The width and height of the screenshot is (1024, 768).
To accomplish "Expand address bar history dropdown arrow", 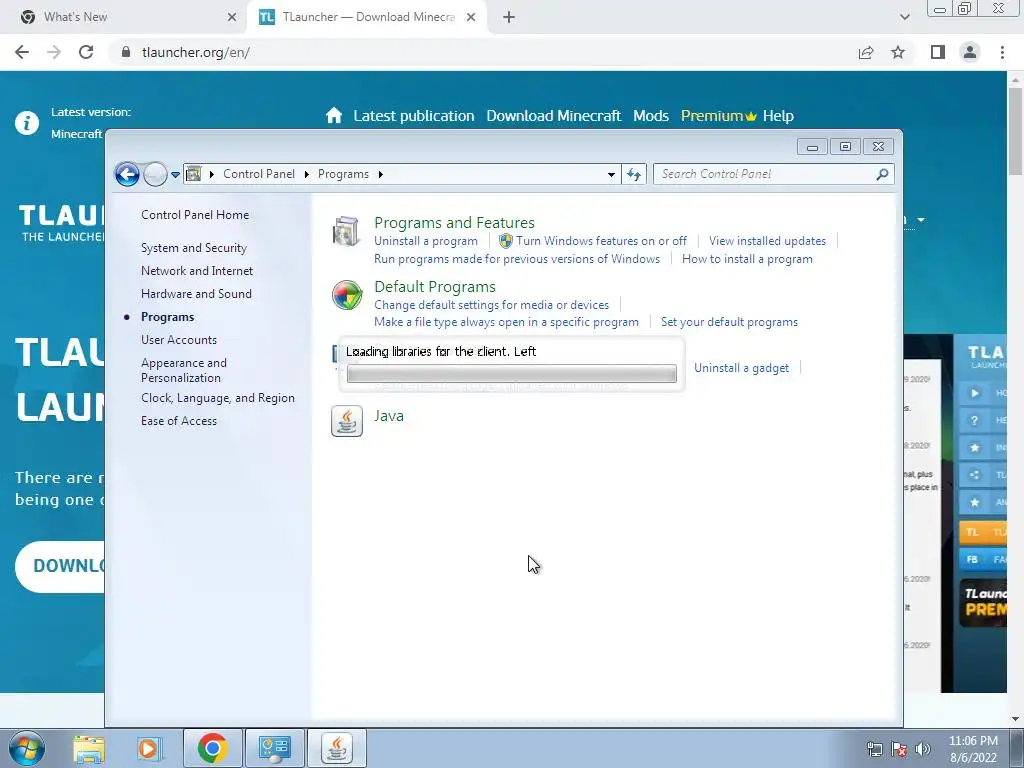I will [611, 174].
